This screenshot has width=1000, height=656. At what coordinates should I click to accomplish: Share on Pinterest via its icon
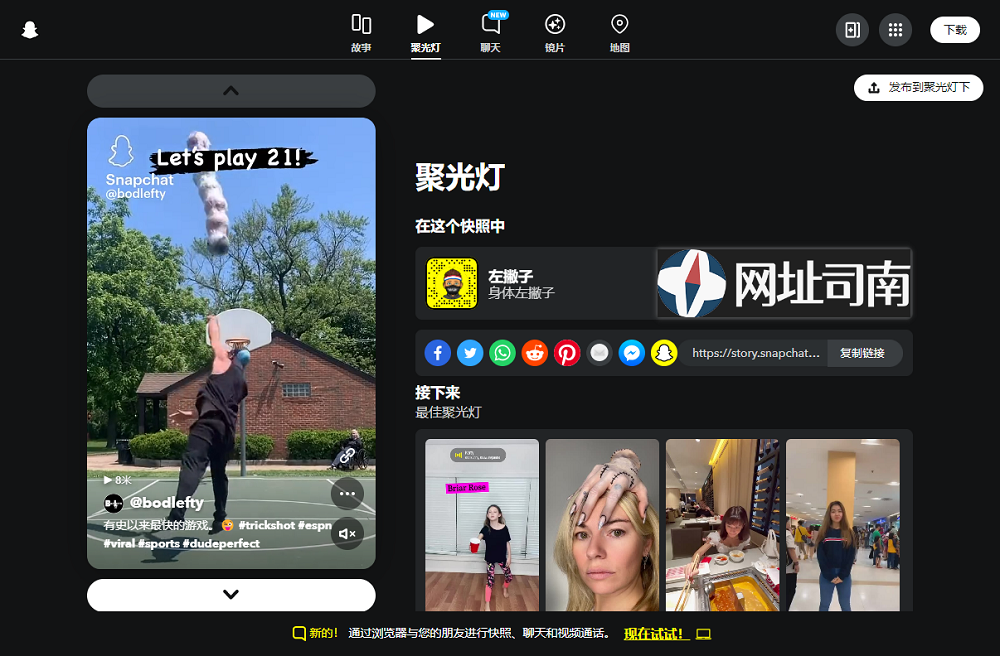[567, 353]
